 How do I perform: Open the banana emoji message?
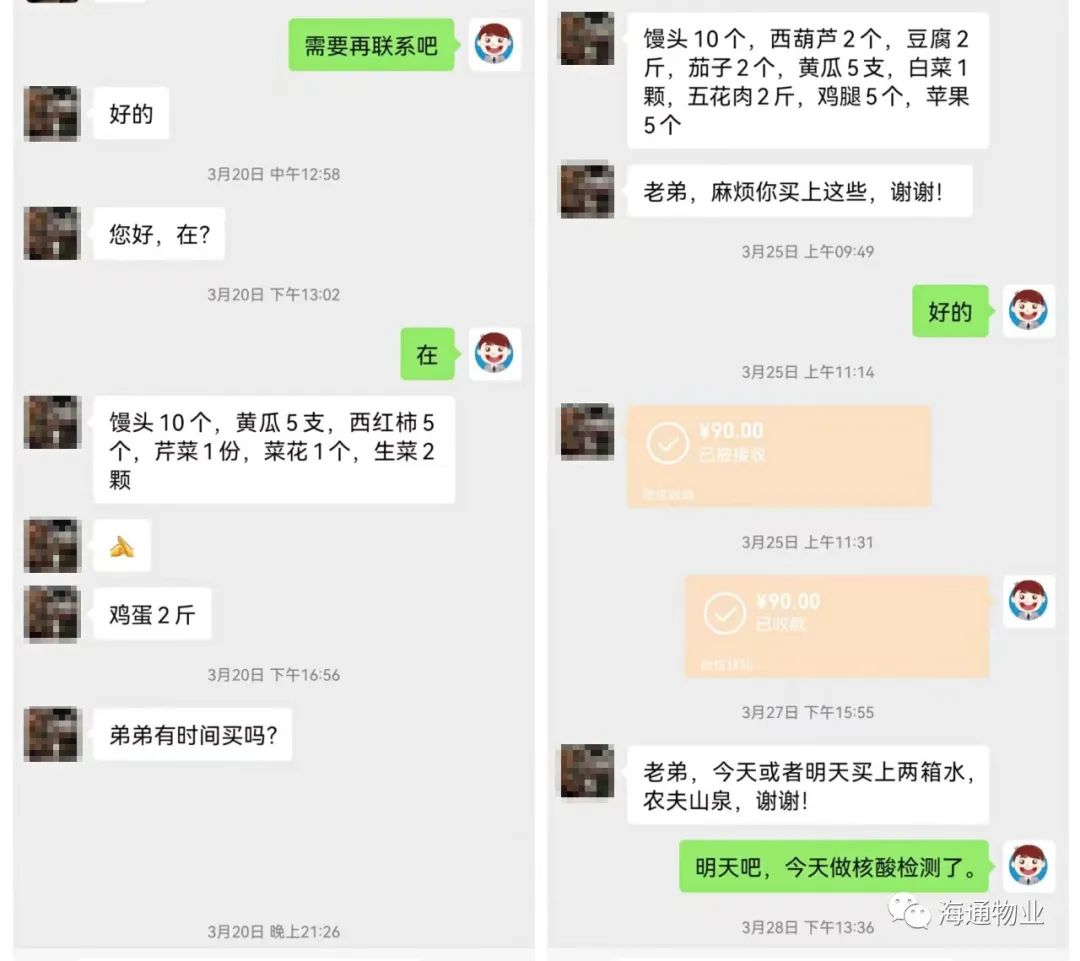click(122, 547)
